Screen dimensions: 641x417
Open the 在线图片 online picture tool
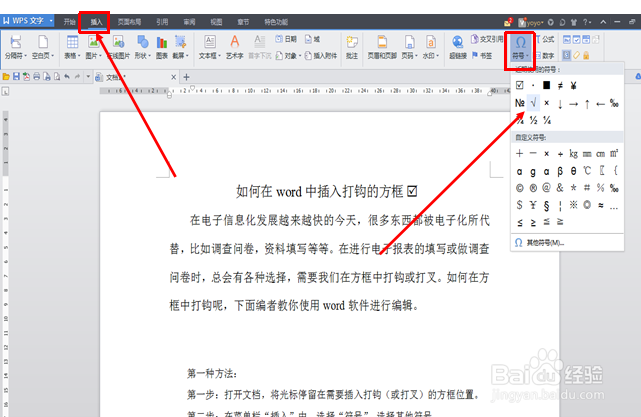point(118,47)
